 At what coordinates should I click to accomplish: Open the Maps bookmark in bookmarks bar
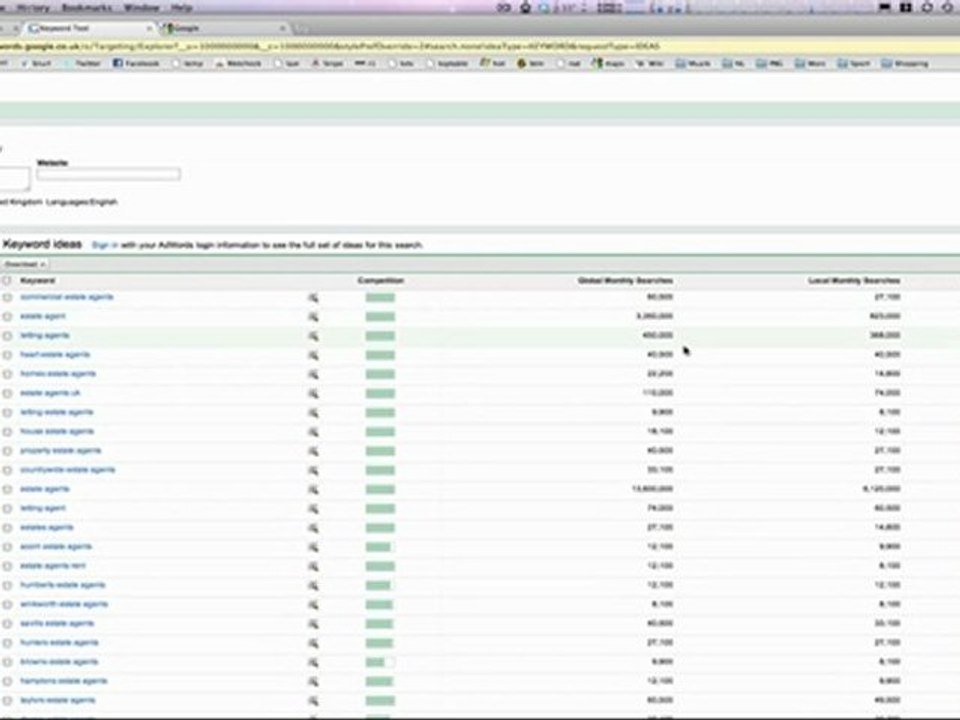607,63
